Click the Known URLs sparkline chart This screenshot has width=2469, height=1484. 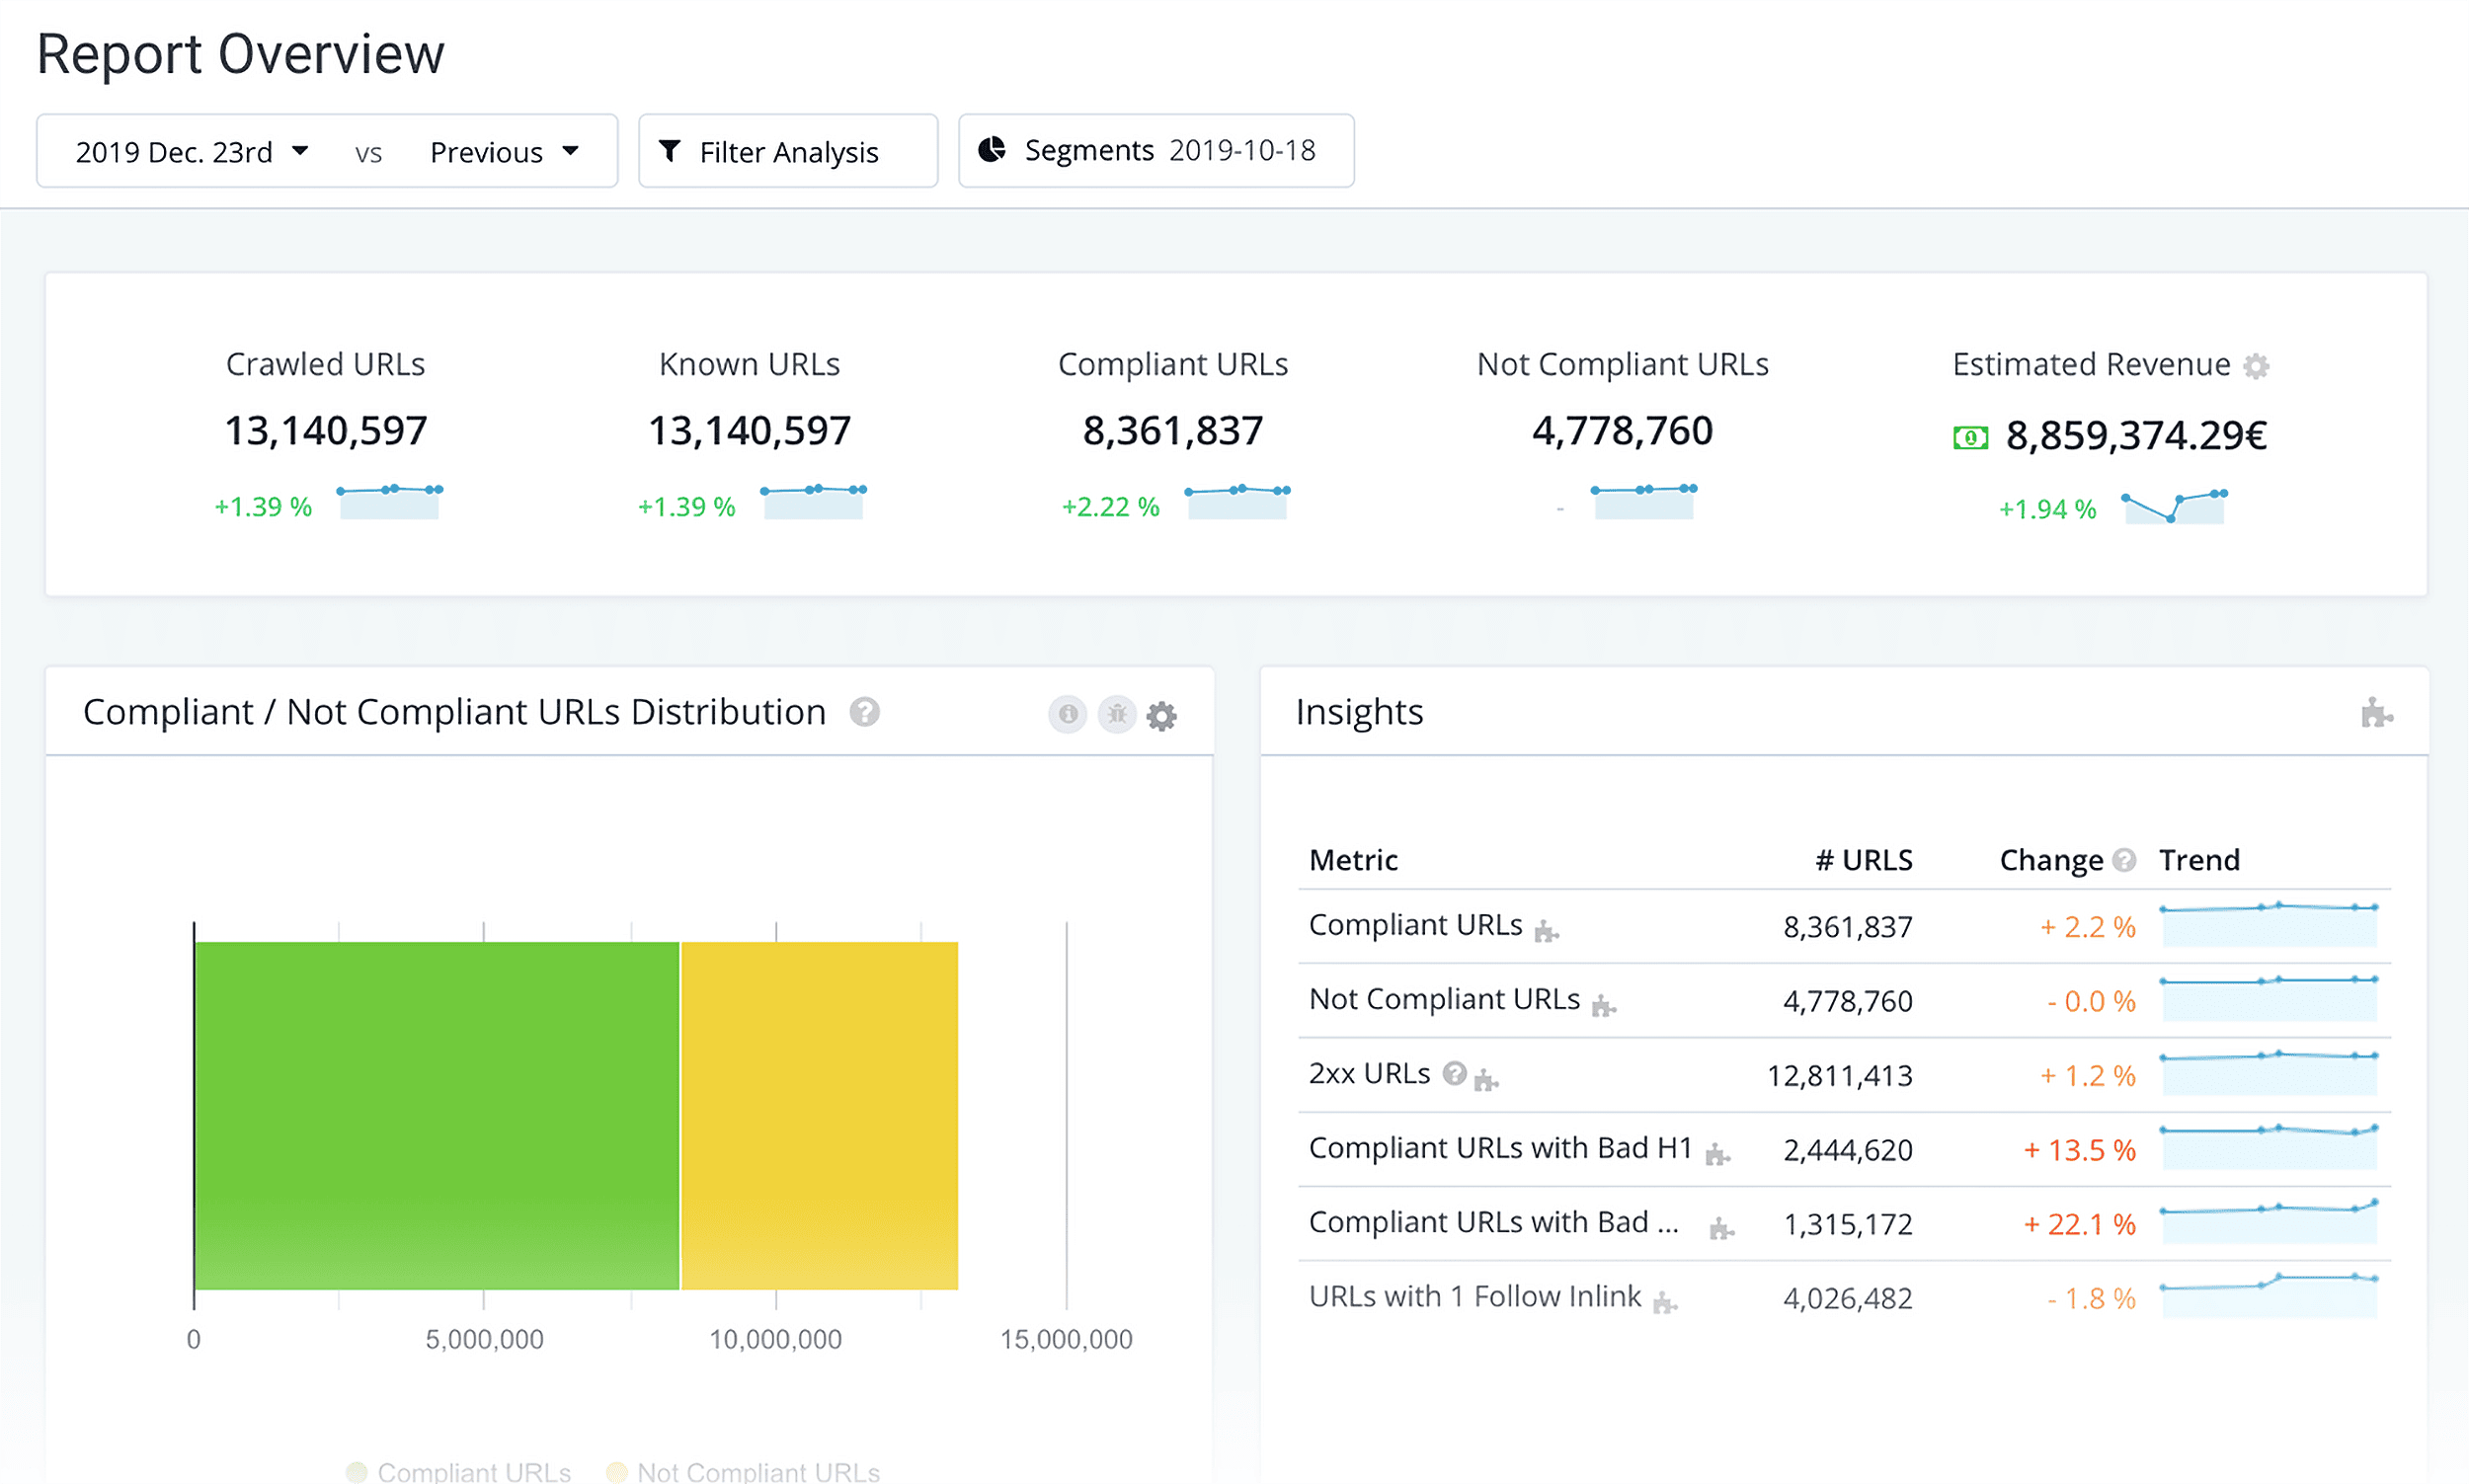pos(813,502)
